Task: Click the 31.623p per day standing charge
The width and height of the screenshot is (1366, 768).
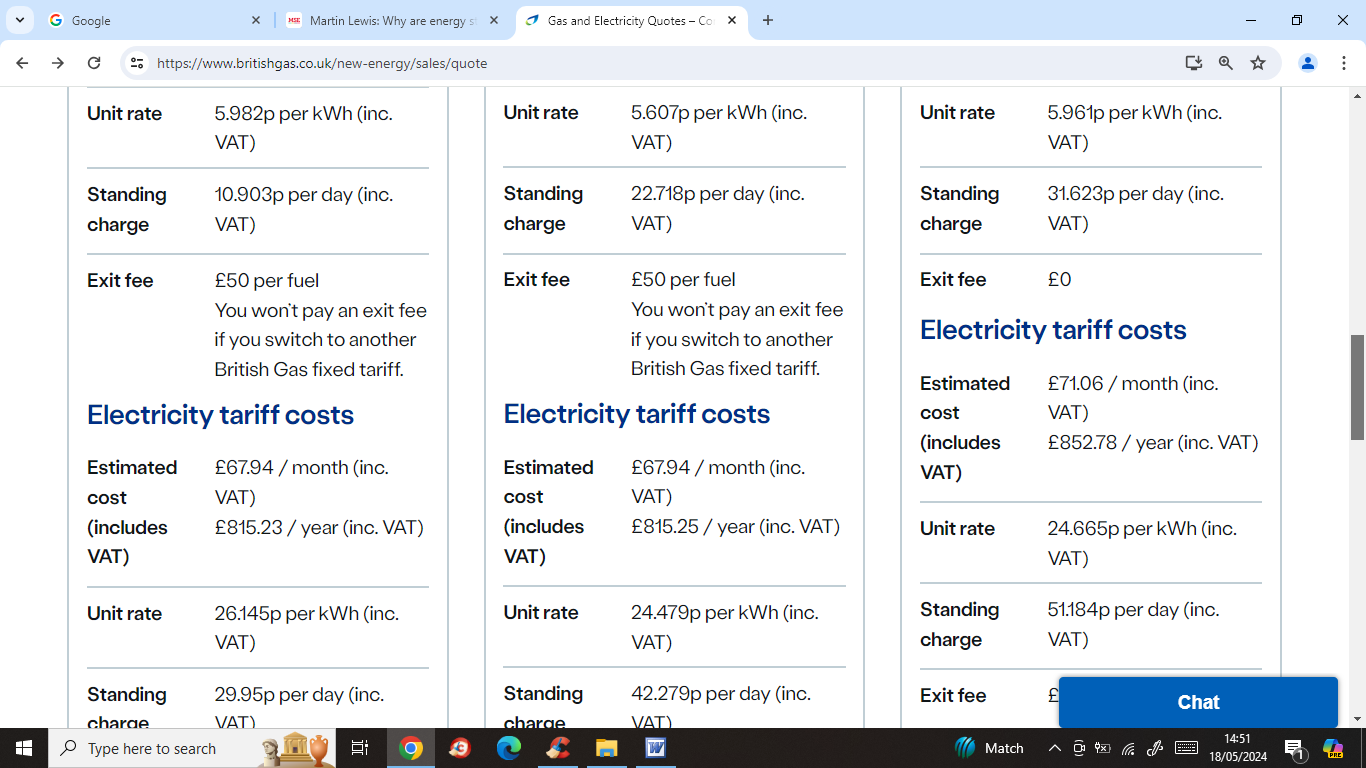Action: [x=1136, y=208]
